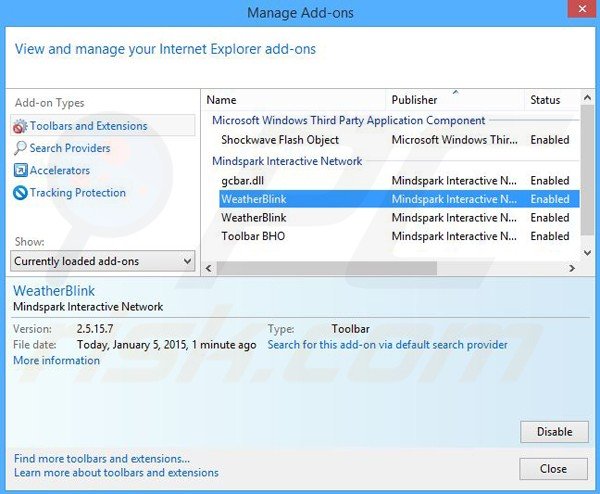Click scroll left arrow of horizontal scrollbar
The image size is (600, 494).
tap(209, 268)
